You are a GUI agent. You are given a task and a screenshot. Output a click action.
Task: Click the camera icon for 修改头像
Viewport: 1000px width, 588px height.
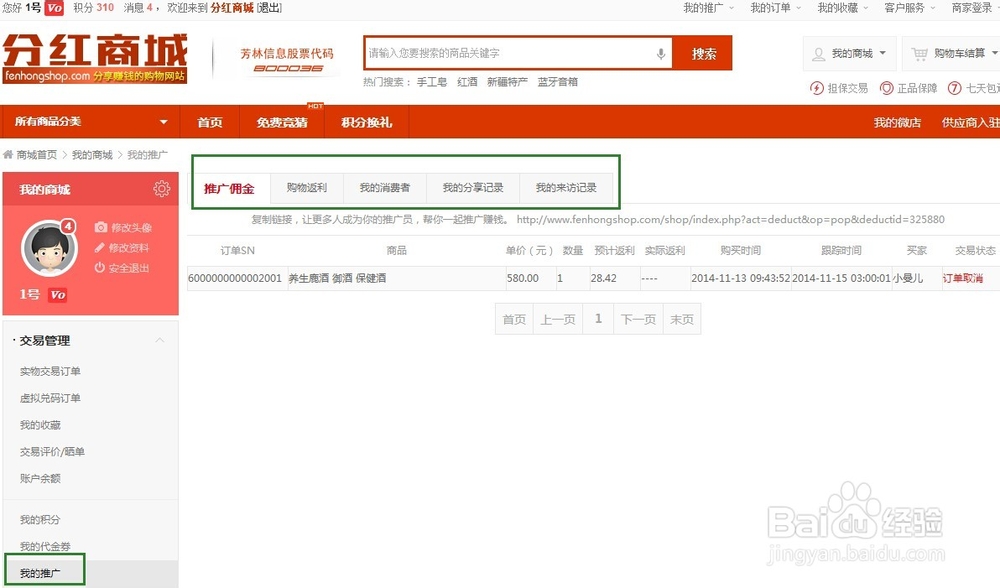(101, 227)
